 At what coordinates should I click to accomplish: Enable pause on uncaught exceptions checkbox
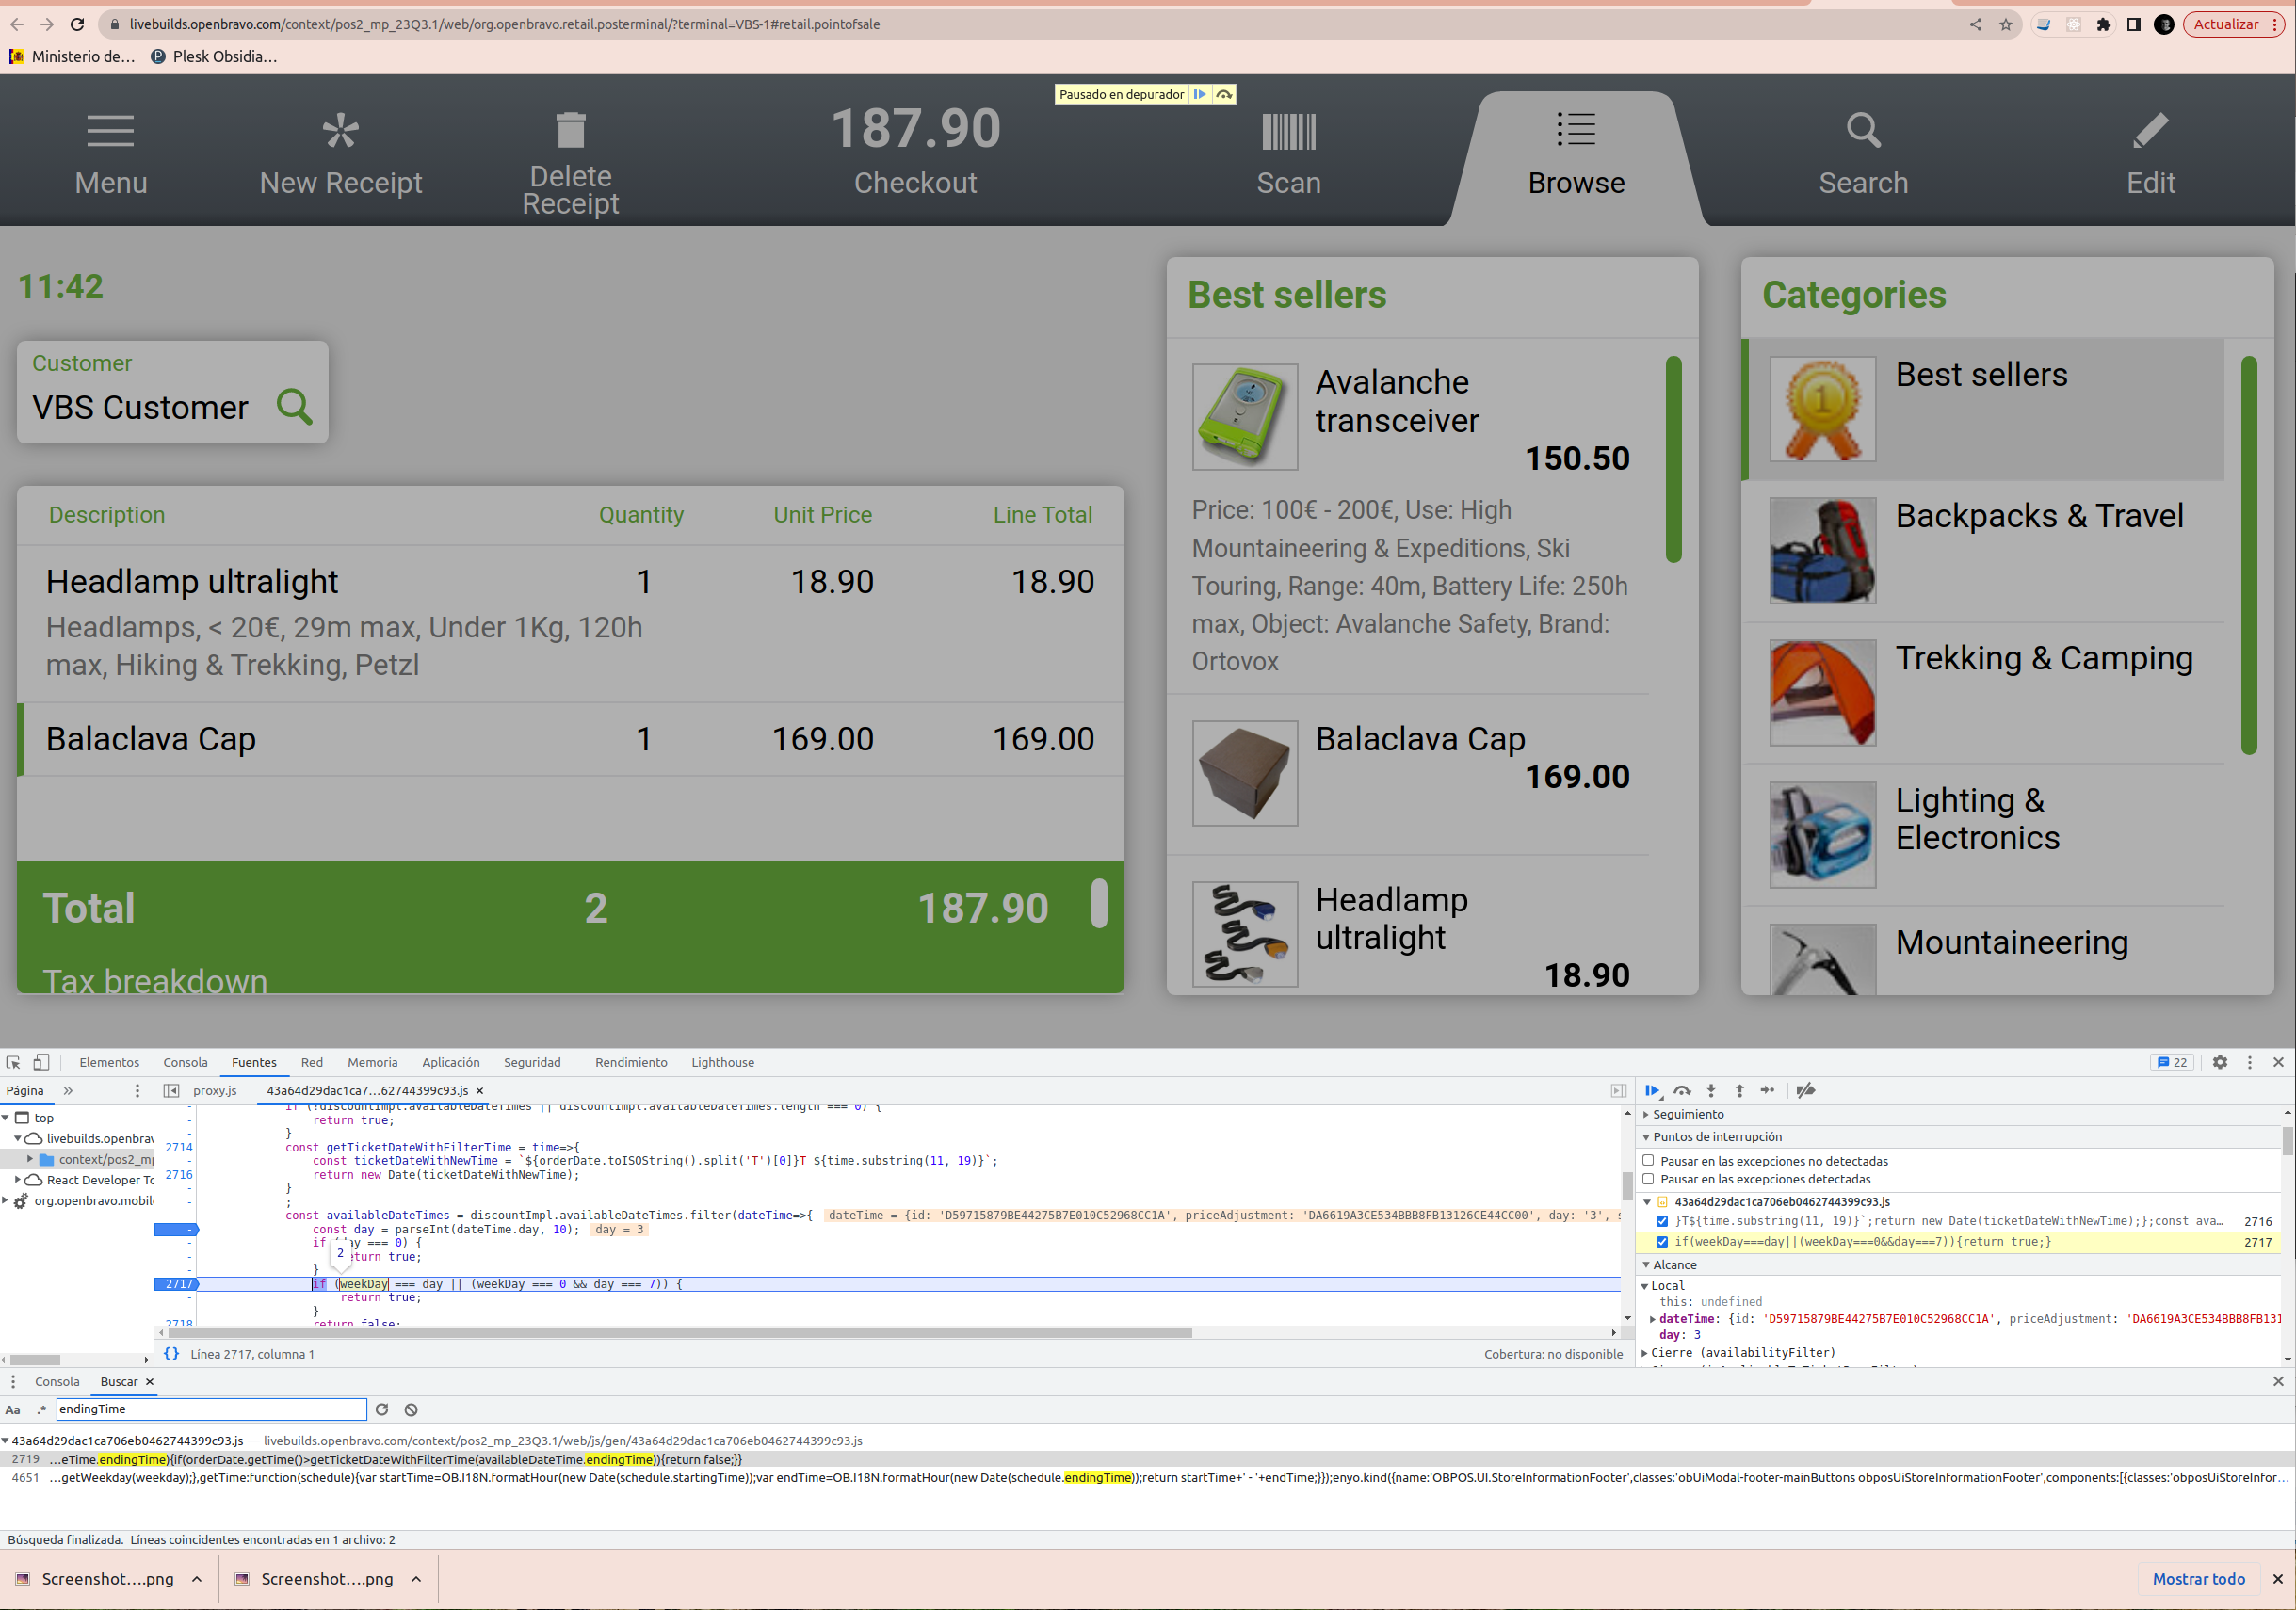coord(1648,1160)
